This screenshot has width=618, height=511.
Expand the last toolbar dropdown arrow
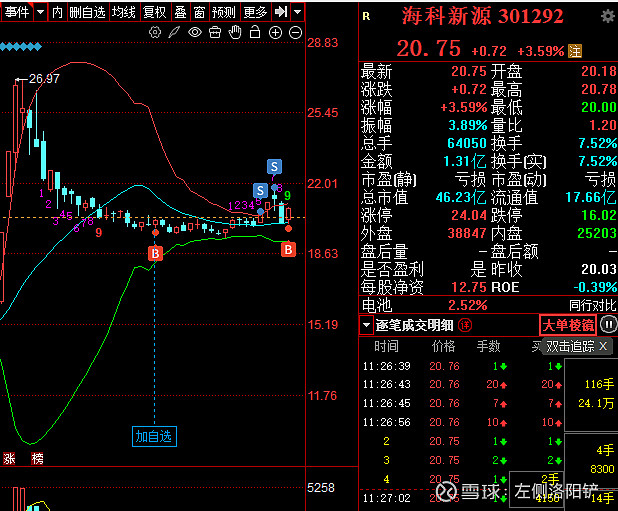click(298, 12)
